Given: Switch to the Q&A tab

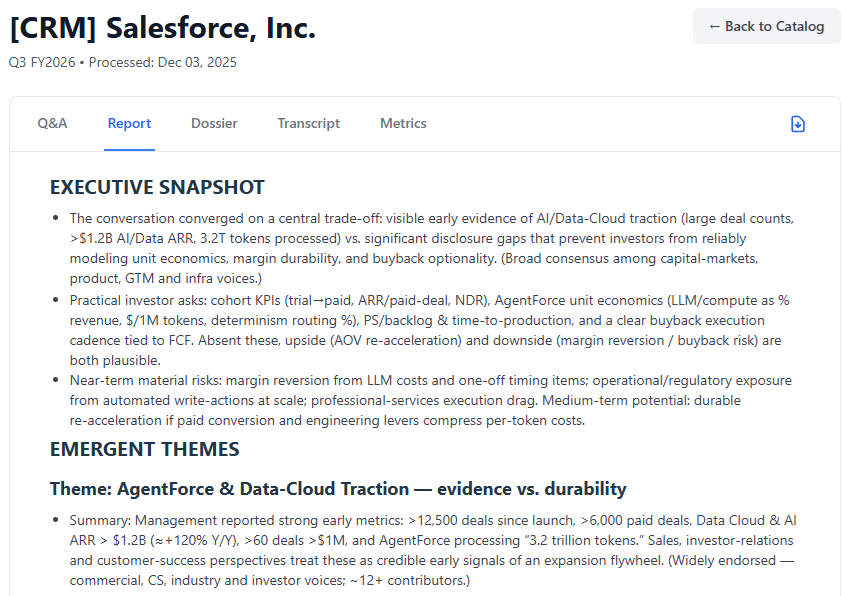Looking at the screenshot, I should (52, 124).
